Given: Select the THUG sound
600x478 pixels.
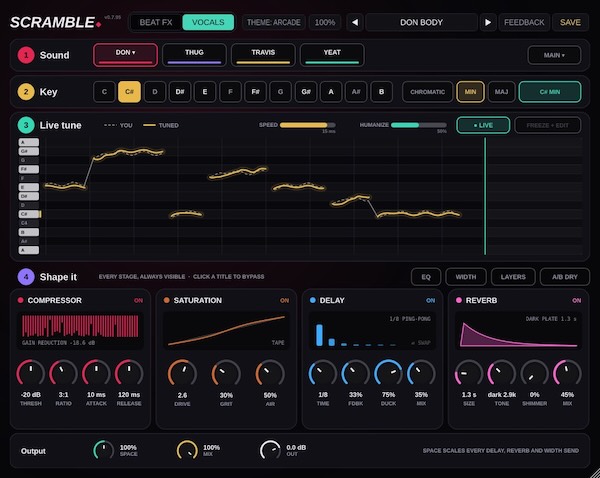Looking at the screenshot, I should pyautogui.click(x=194, y=55).
